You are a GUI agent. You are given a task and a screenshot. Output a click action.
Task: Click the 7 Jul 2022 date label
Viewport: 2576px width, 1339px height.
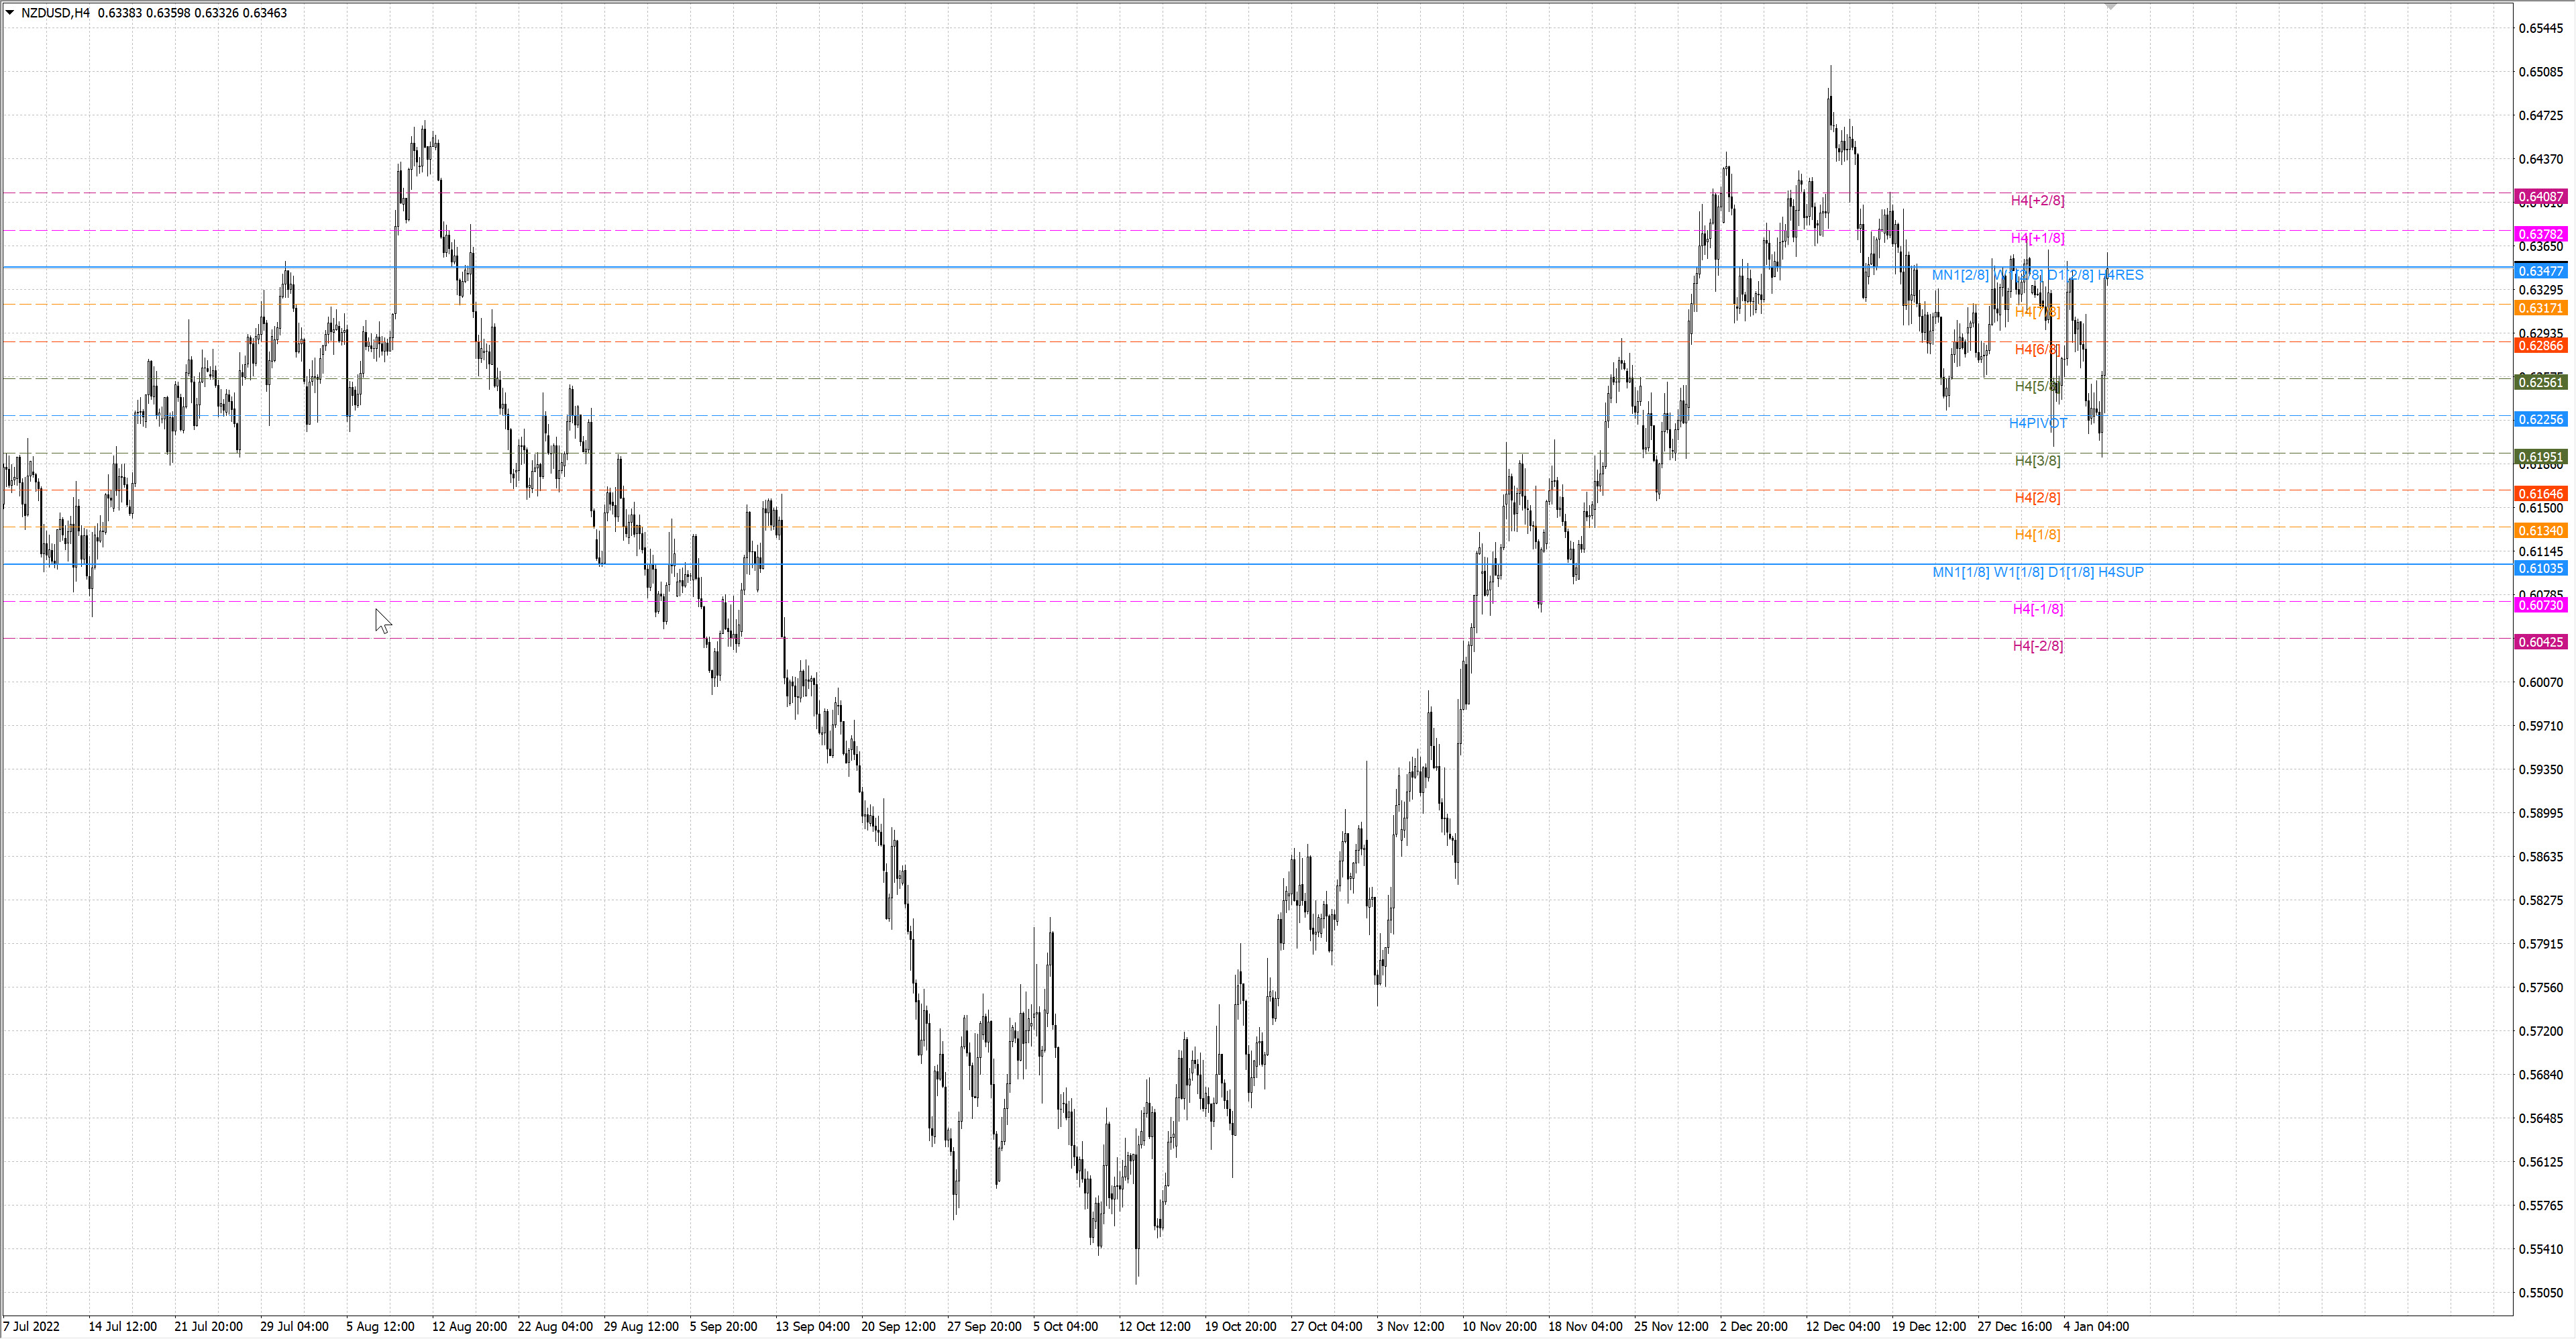click(x=31, y=1327)
